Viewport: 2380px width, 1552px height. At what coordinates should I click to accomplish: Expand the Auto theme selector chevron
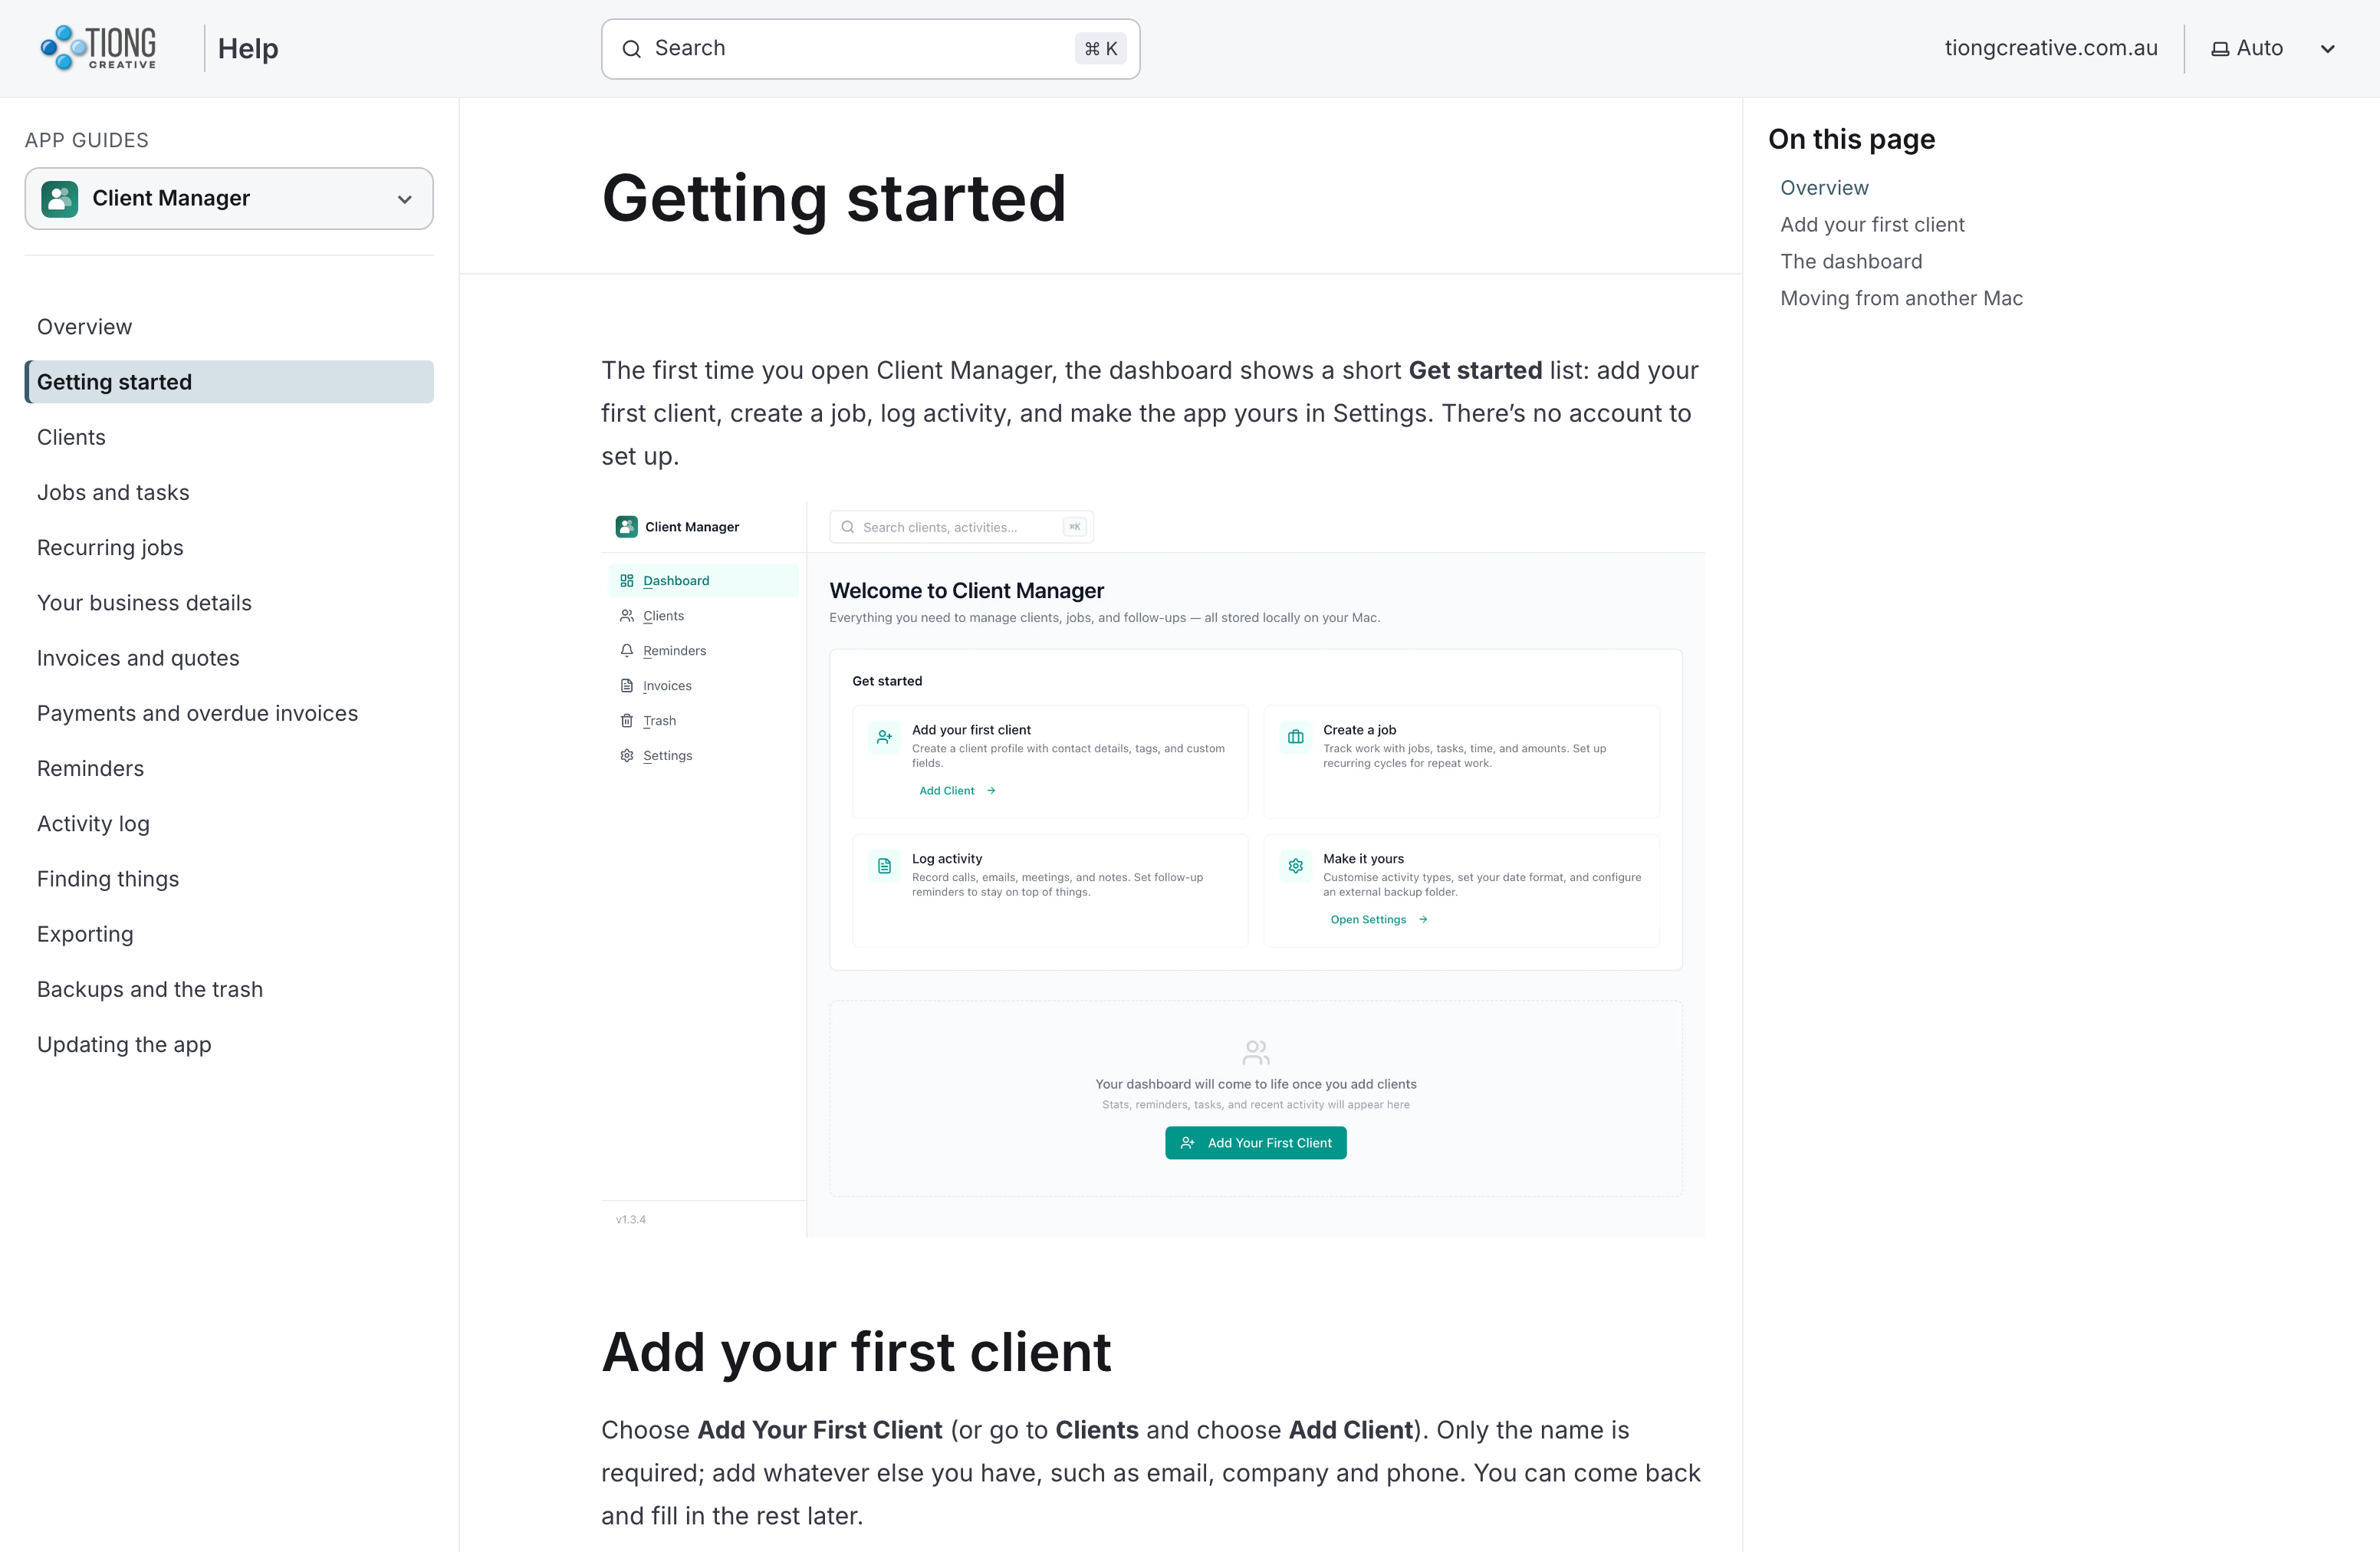pos(2328,49)
